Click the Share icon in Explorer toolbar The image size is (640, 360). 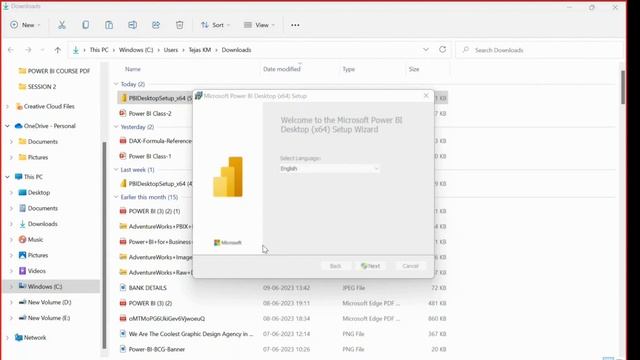click(x=156, y=25)
